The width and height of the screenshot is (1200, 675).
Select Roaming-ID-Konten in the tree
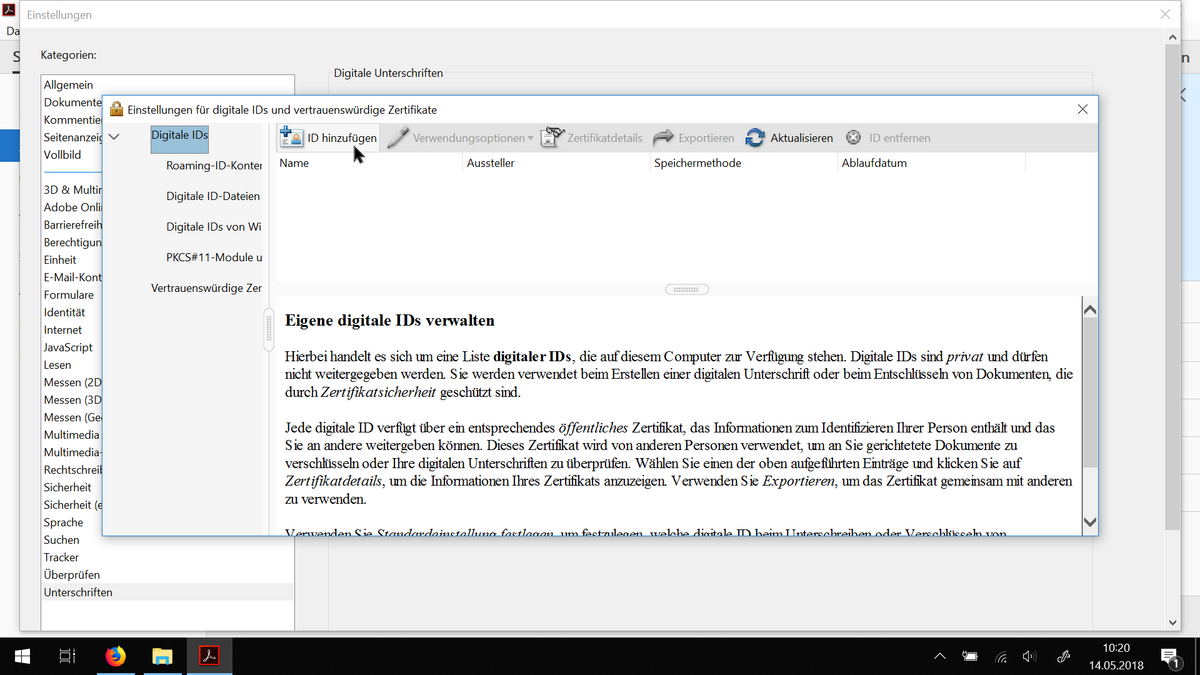[214, 166]
